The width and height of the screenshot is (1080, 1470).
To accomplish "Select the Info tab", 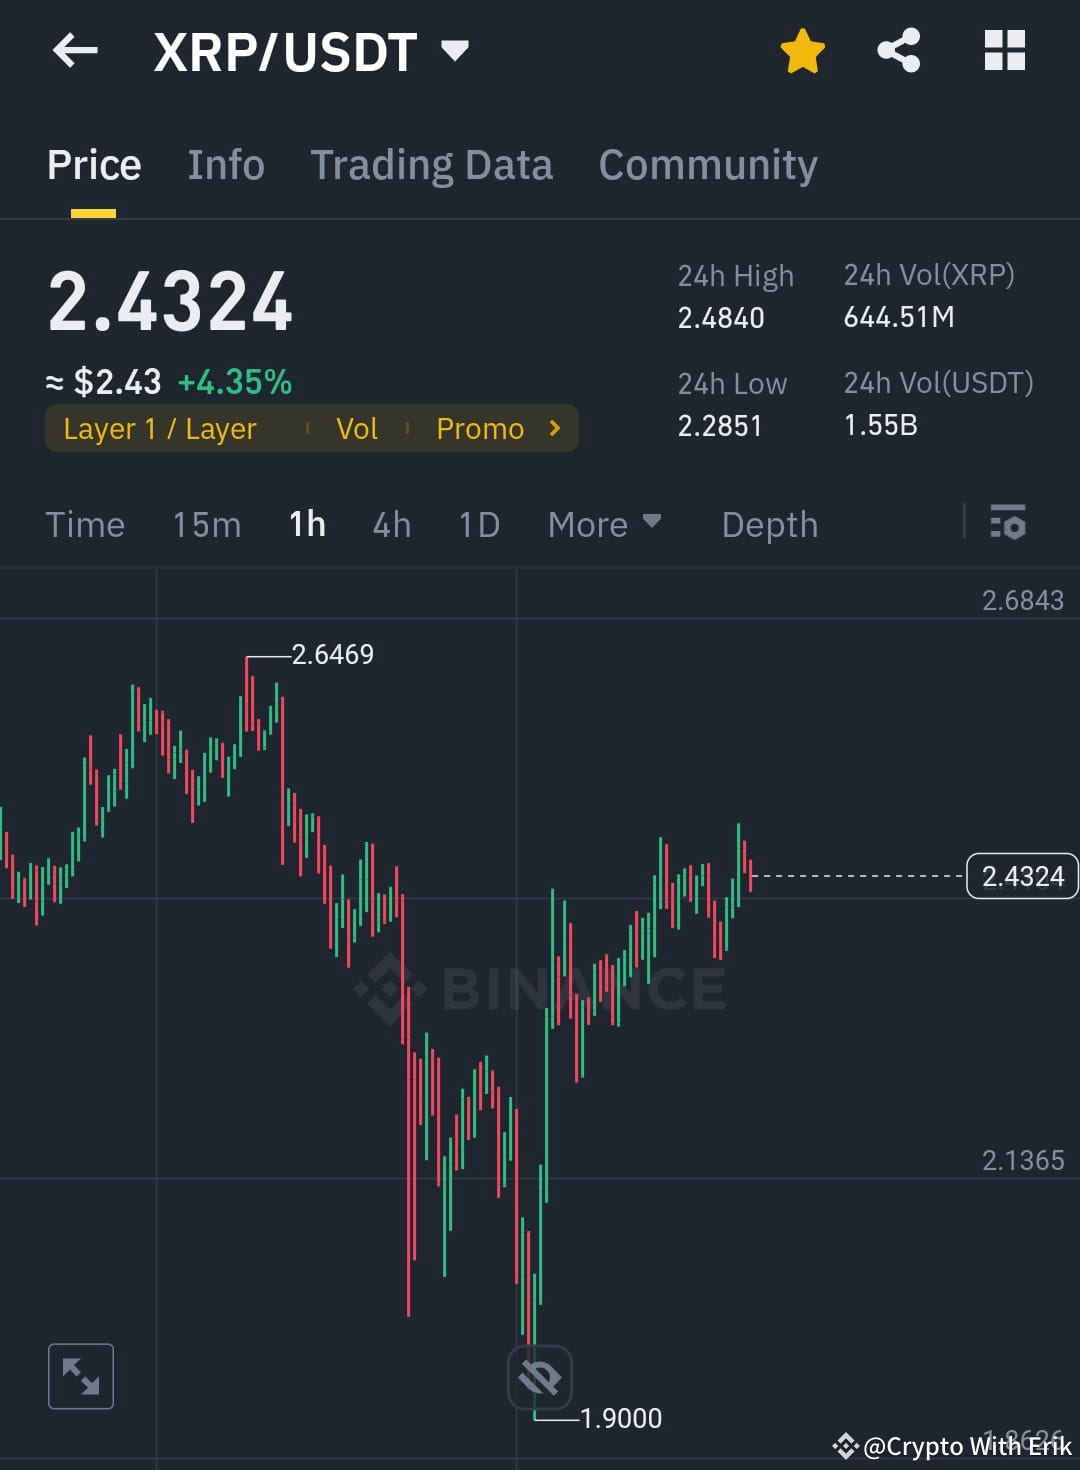I will (x=225, y=164).
